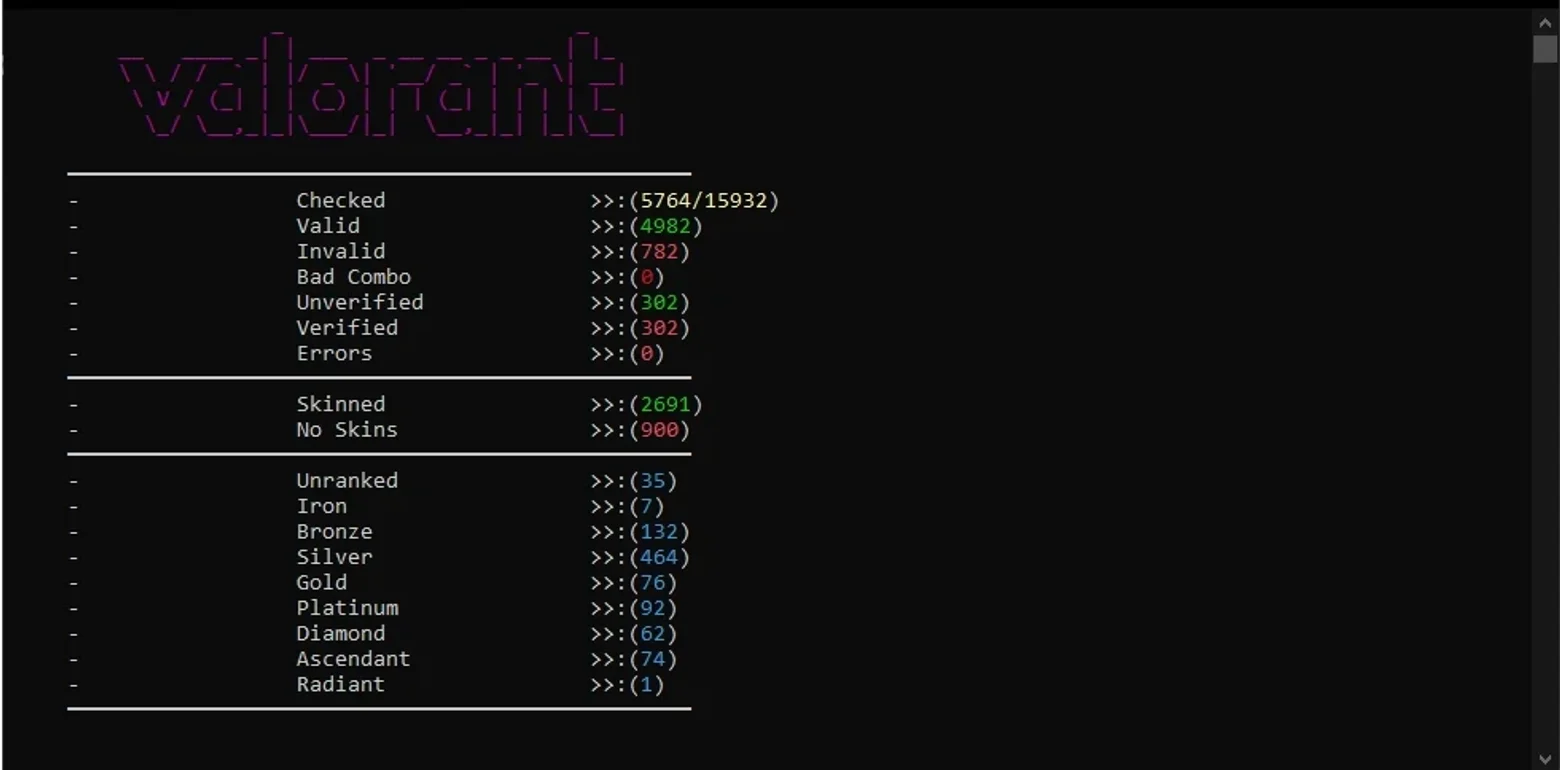
Task: Click the "Ascendant" rank label
Action: (x=353, y=659)
